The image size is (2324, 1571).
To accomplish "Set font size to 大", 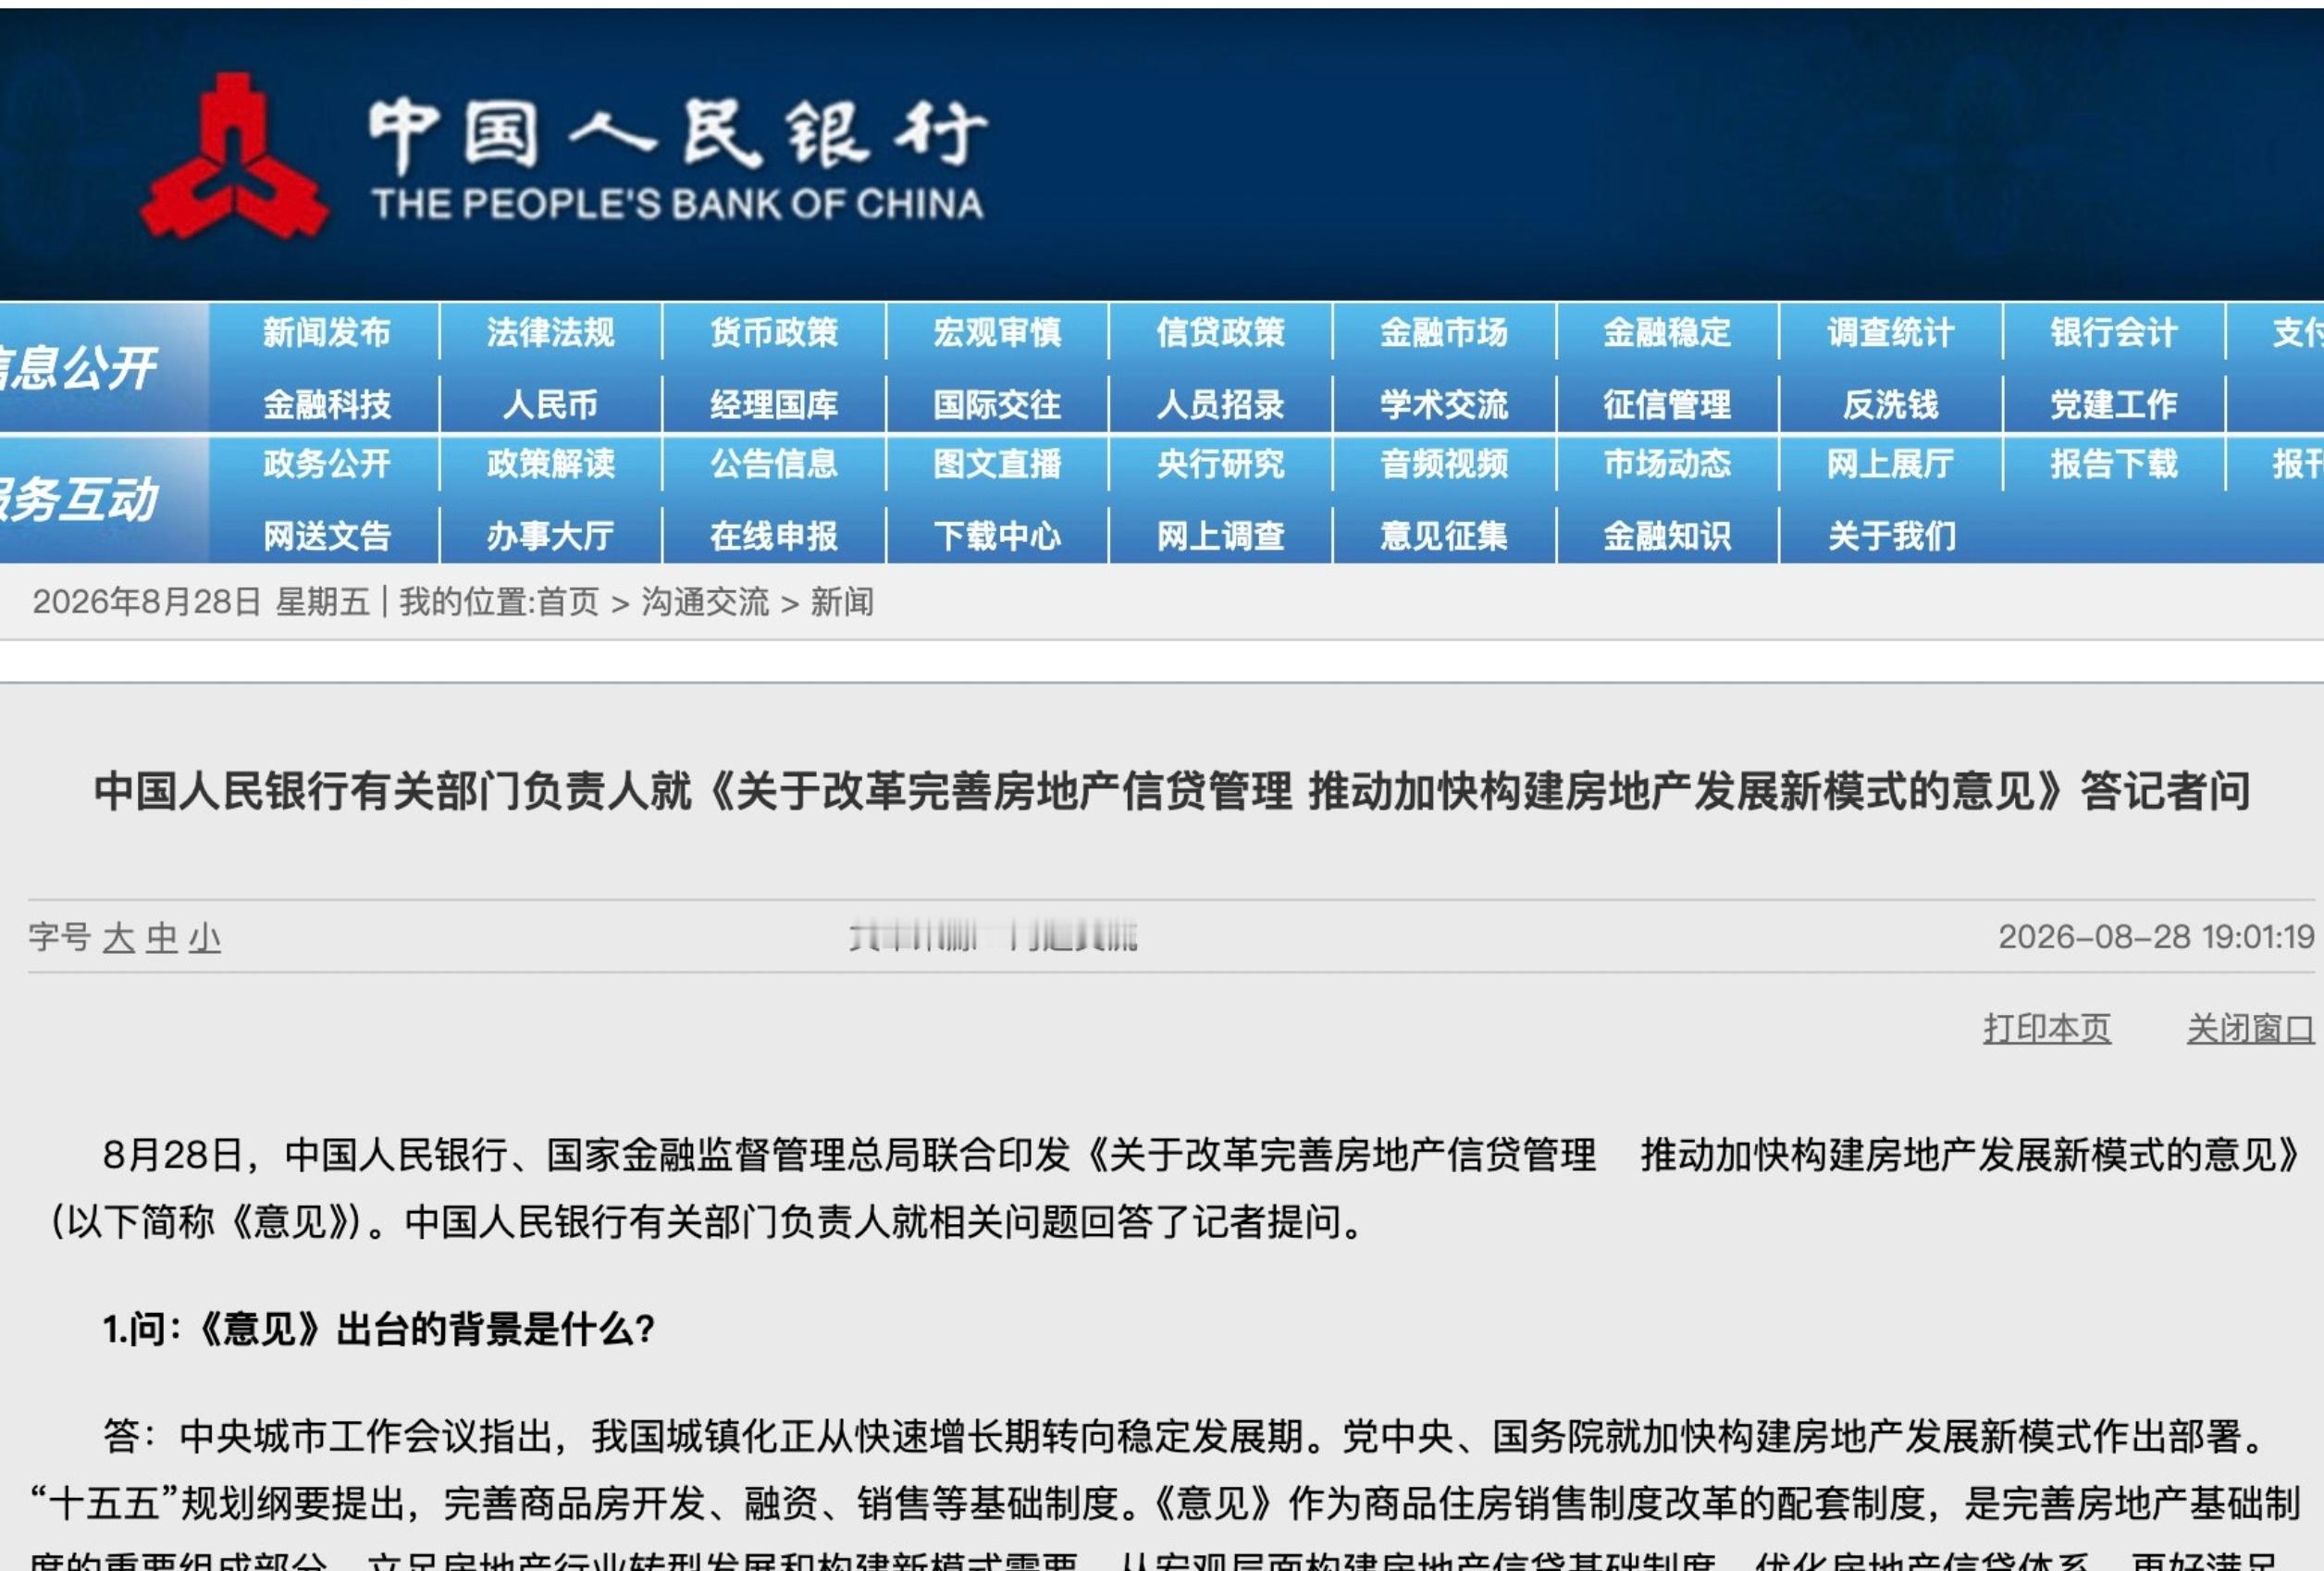I will point(118,937).
